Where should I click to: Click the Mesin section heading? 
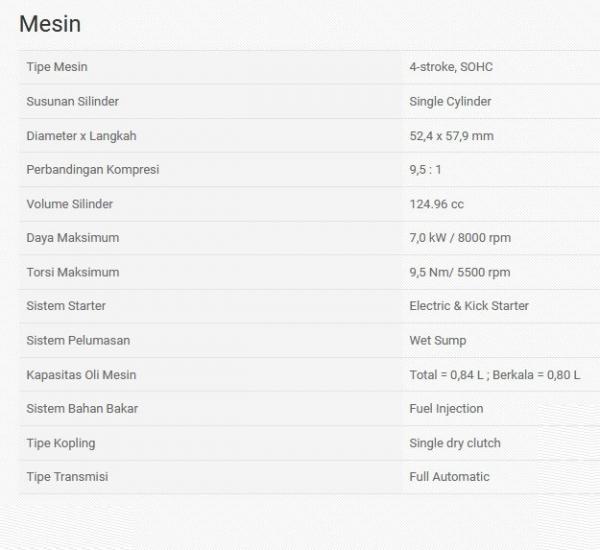tap(50, 24)
